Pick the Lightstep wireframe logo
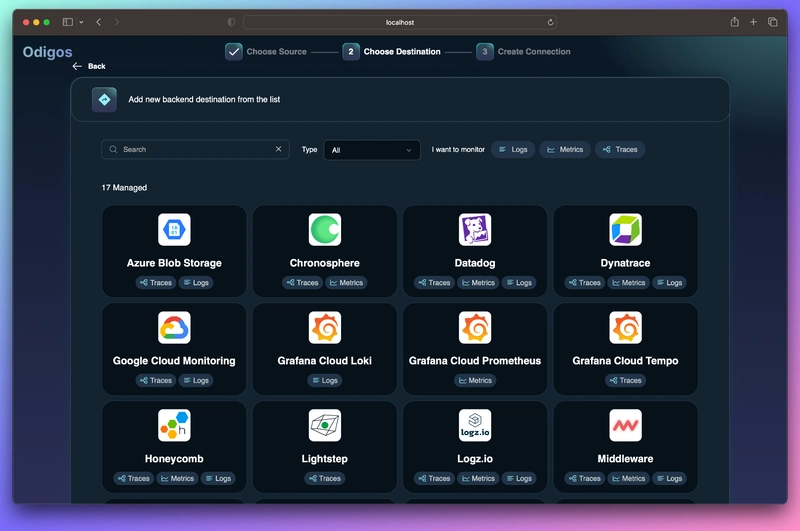The width and height of the screenshot is (800, 531). 324,425
